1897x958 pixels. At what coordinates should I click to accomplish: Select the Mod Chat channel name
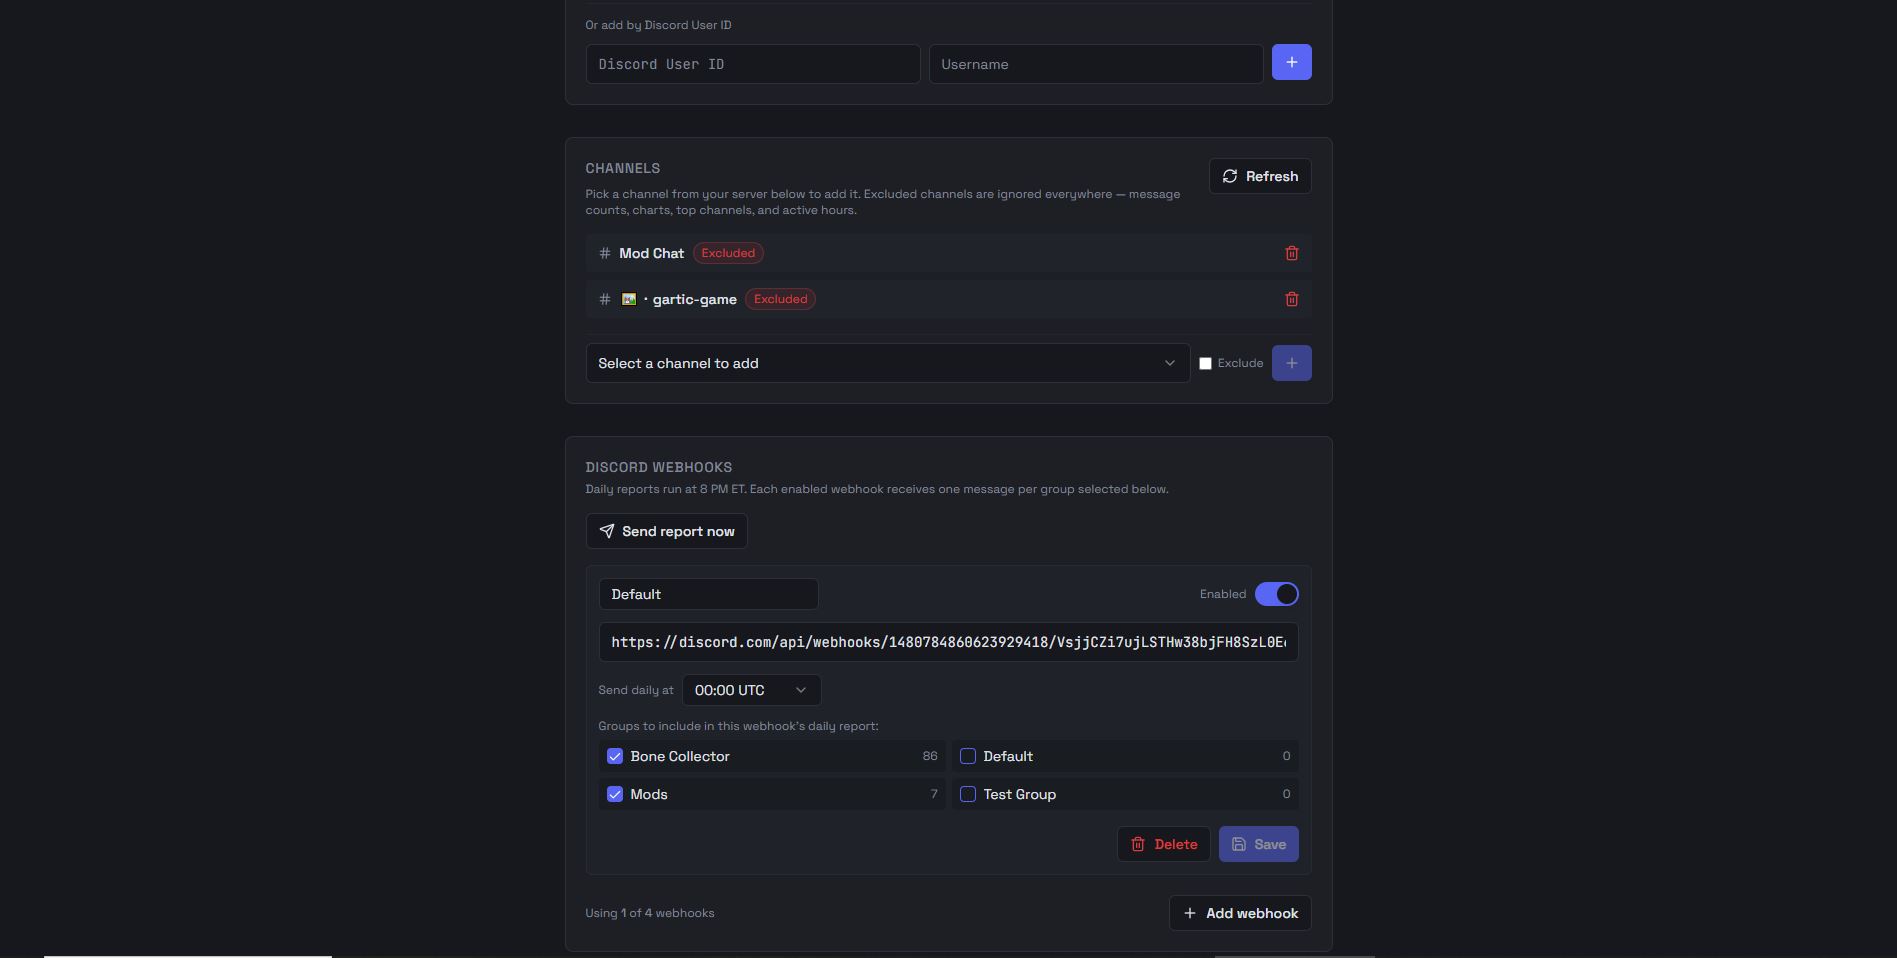coord(651,253)
